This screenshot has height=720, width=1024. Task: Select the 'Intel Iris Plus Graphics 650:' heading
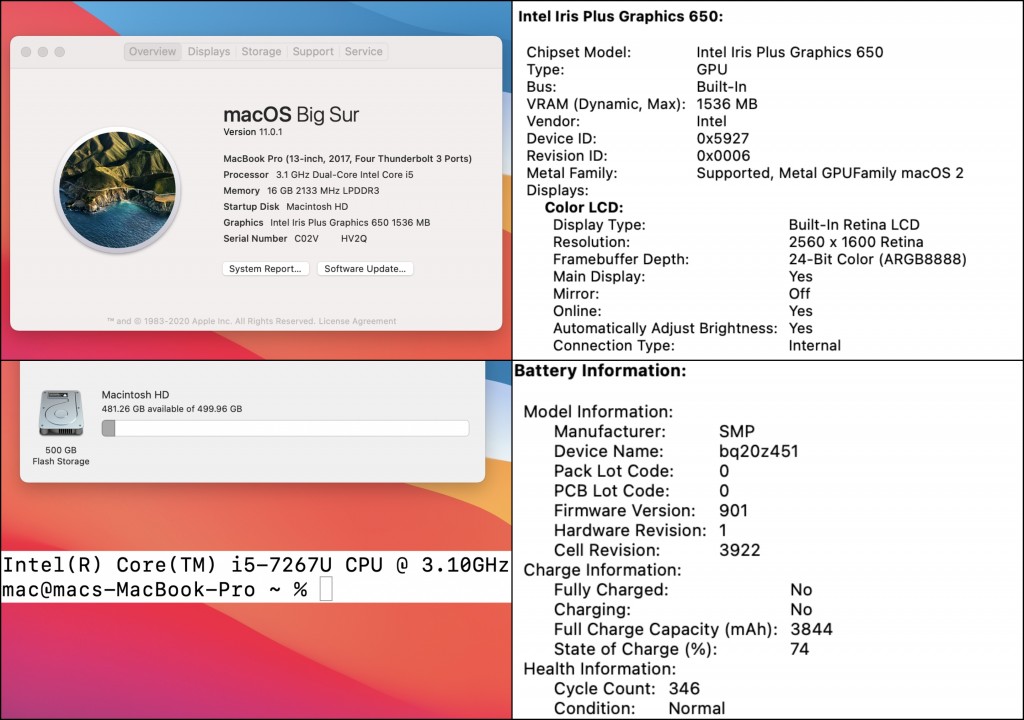click(620, 17)
